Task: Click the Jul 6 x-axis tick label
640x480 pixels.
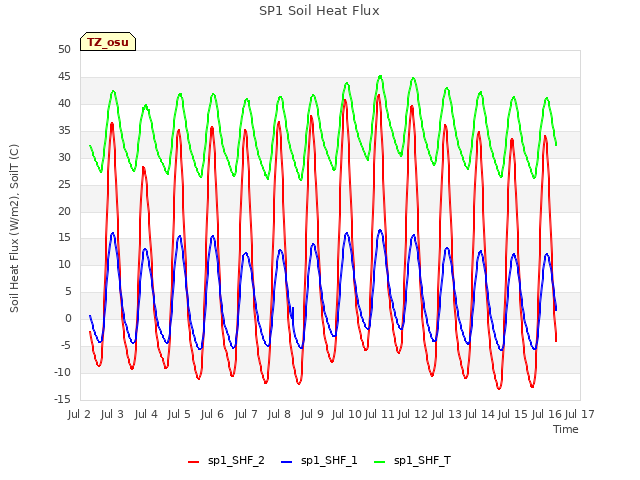Action: pos(212,414)
